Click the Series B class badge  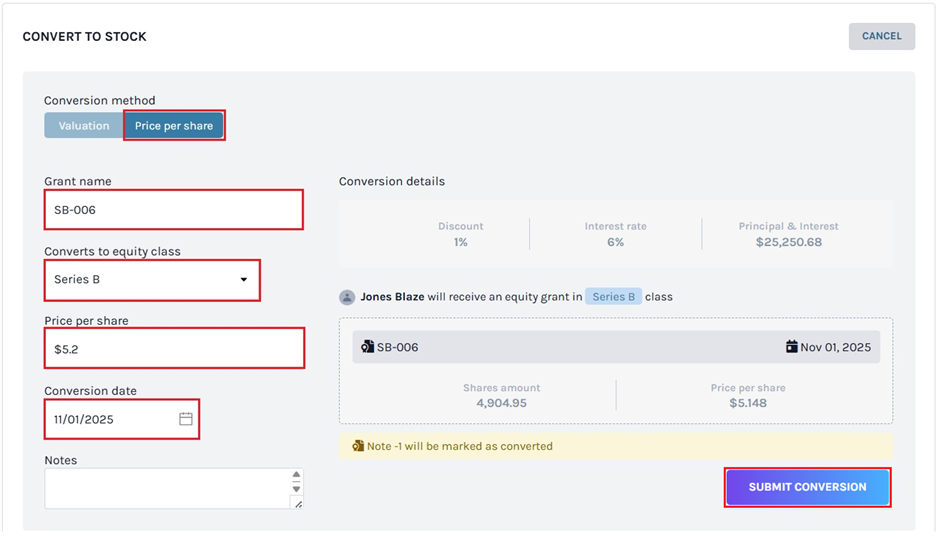click(613, 297)
